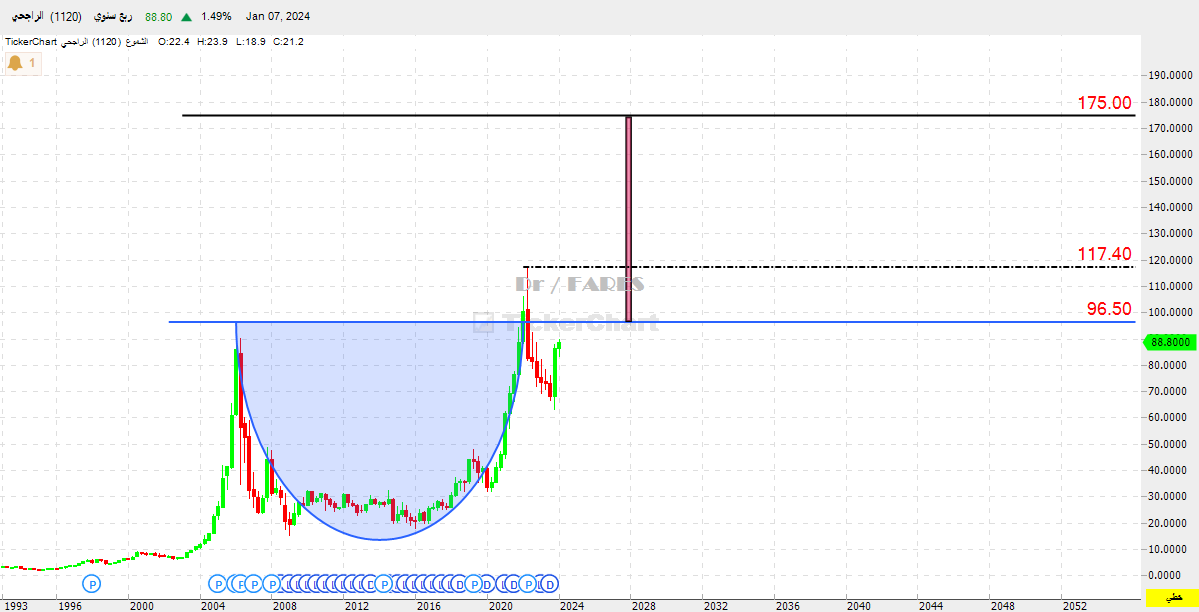Click the P event marker near 1997
Image resolution: width=1199 pixels, height=612 pixels.
point(92,584)
